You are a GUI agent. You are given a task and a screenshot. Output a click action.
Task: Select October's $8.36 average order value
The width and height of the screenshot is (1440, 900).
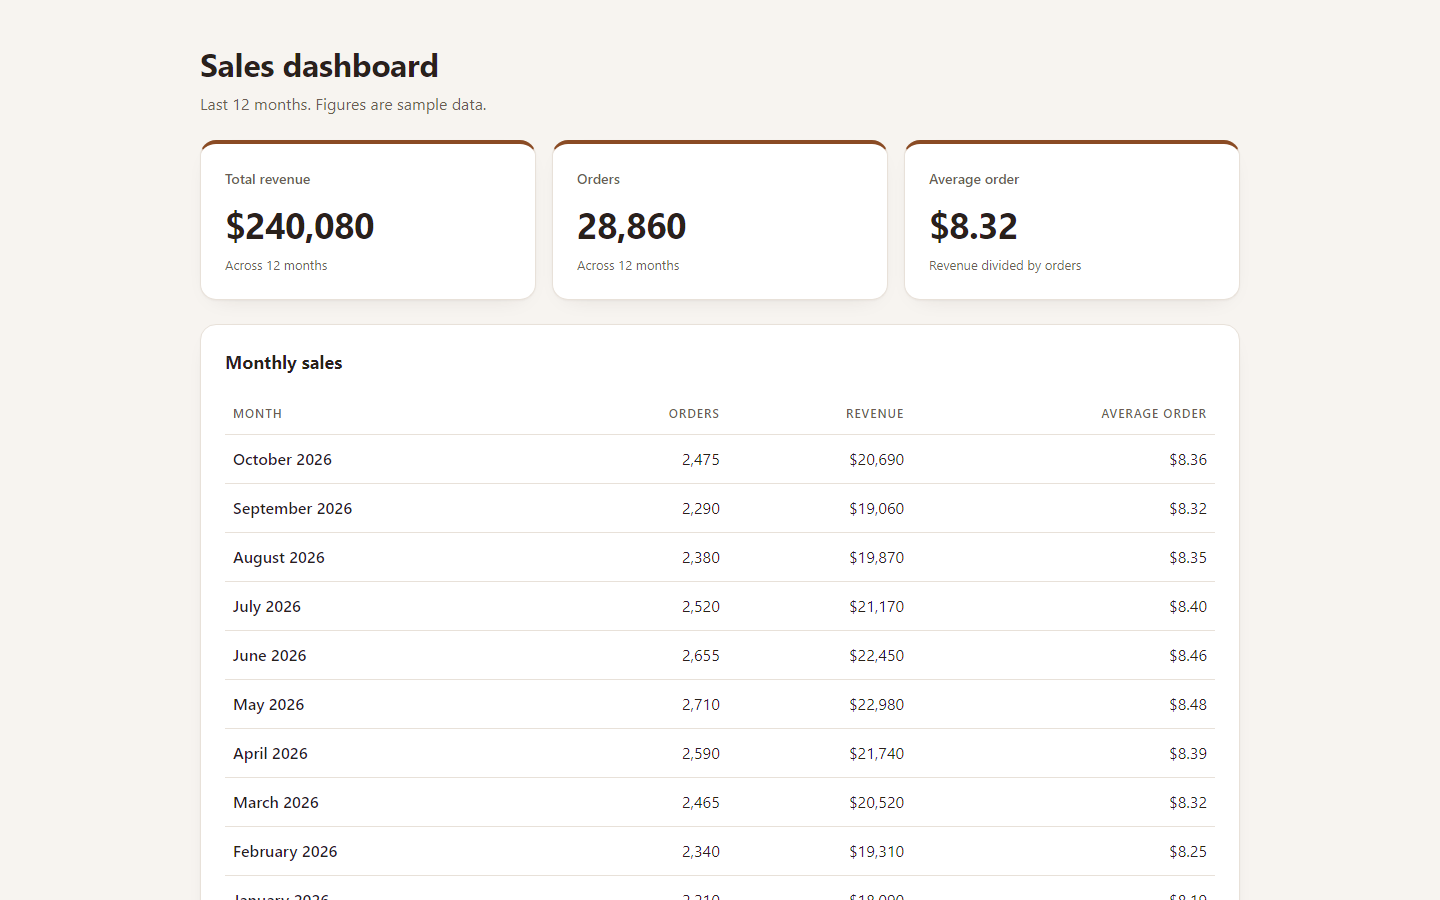pyautogui.click(x=1188, y=460)
